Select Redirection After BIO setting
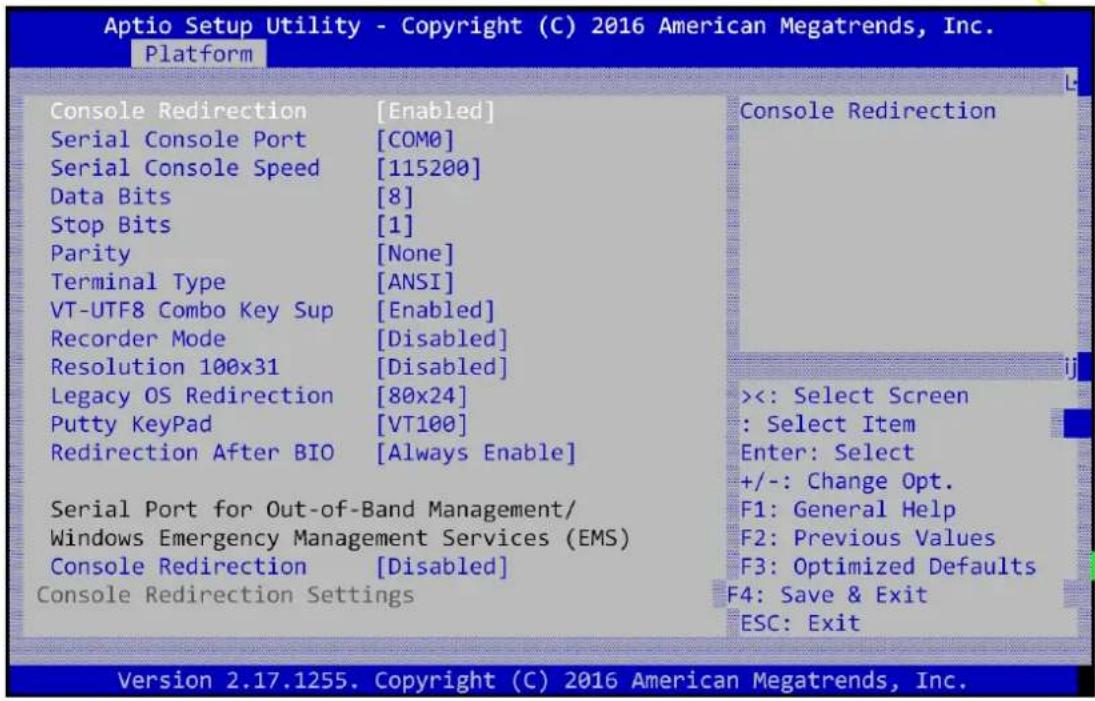Viewport: 1095px width, 701px height. 191,453
